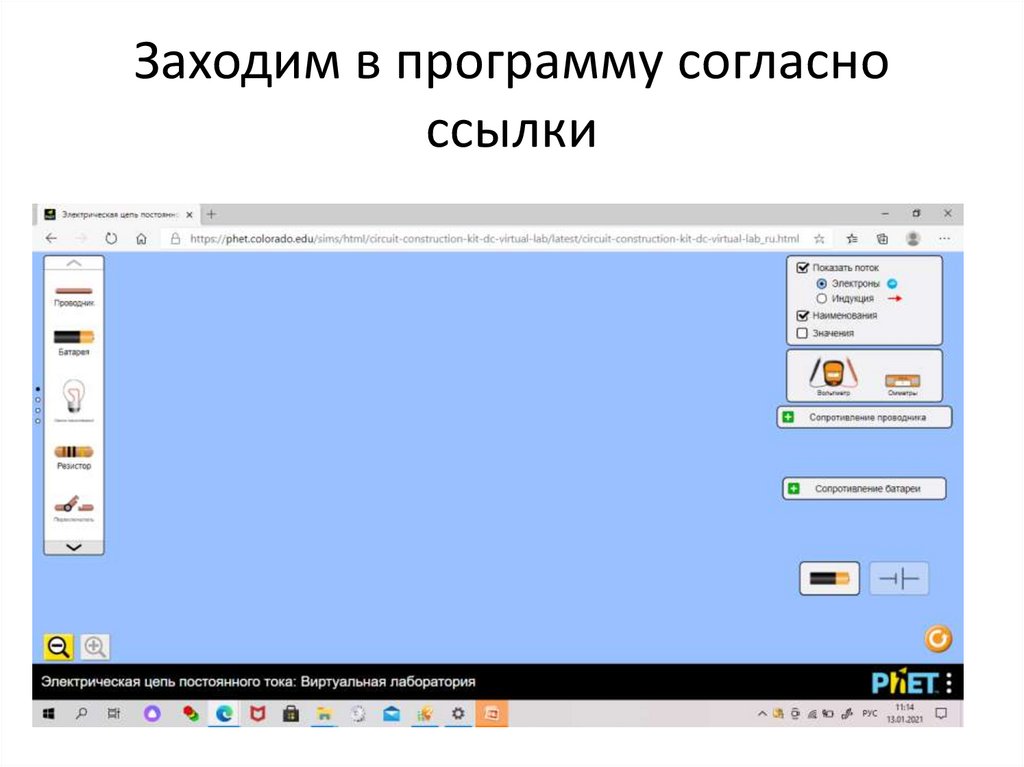The image size is (1024, 767).
Task: Open a new browser tab
Action: point(211,214)
